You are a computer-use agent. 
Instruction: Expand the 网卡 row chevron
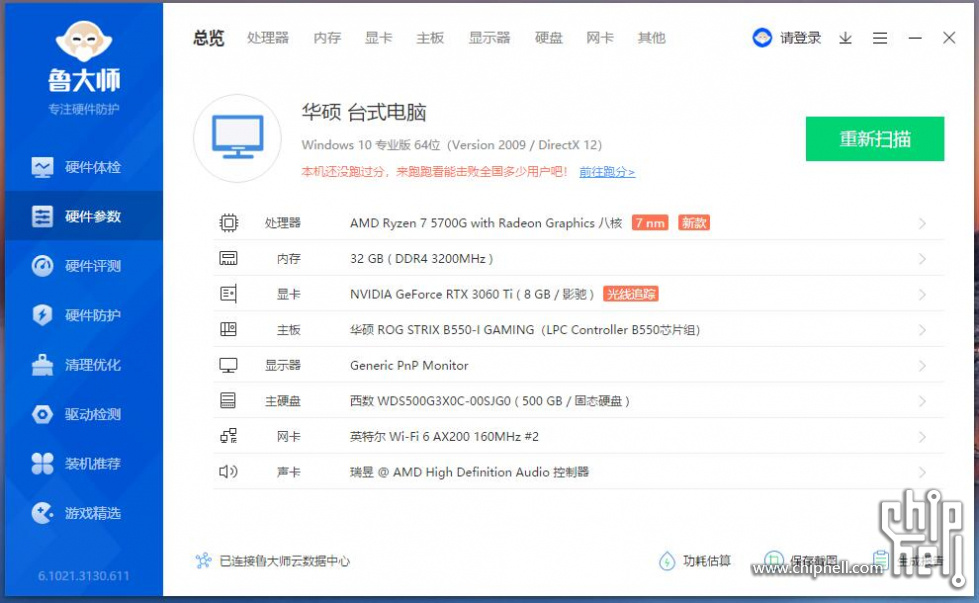point(922,437)
